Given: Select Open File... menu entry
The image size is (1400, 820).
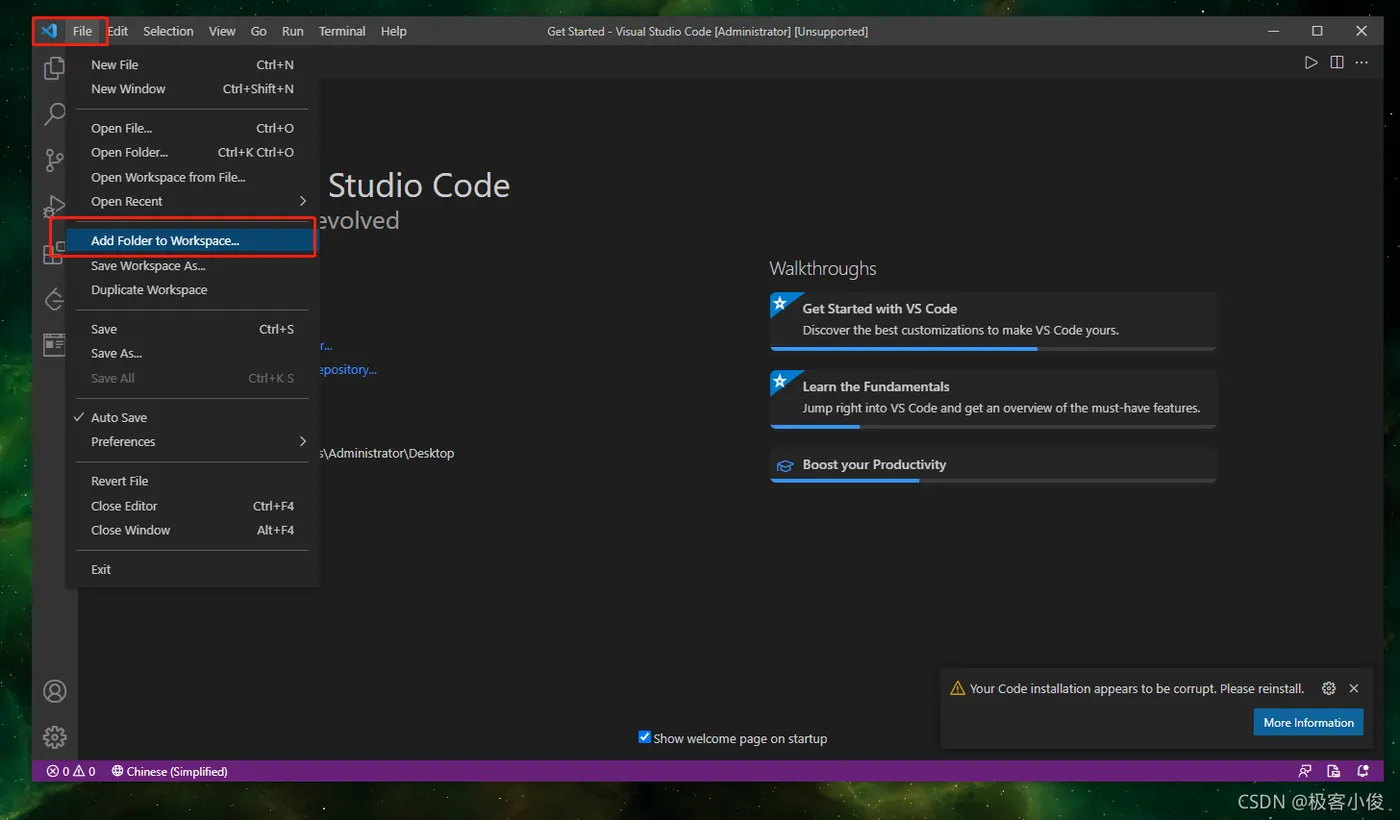Looking at the screenshot, I should point(193,128).
